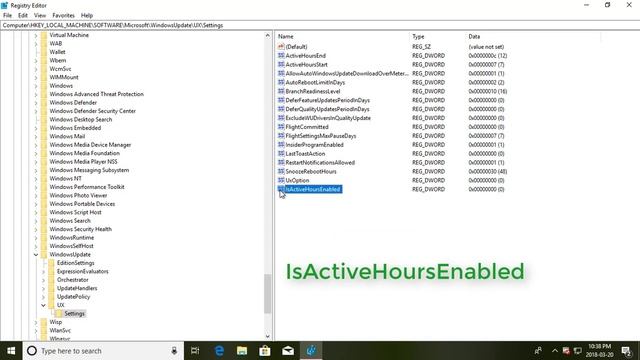
Task: Expand the UpdateHandlers tree node
Action: click(43, 289)
